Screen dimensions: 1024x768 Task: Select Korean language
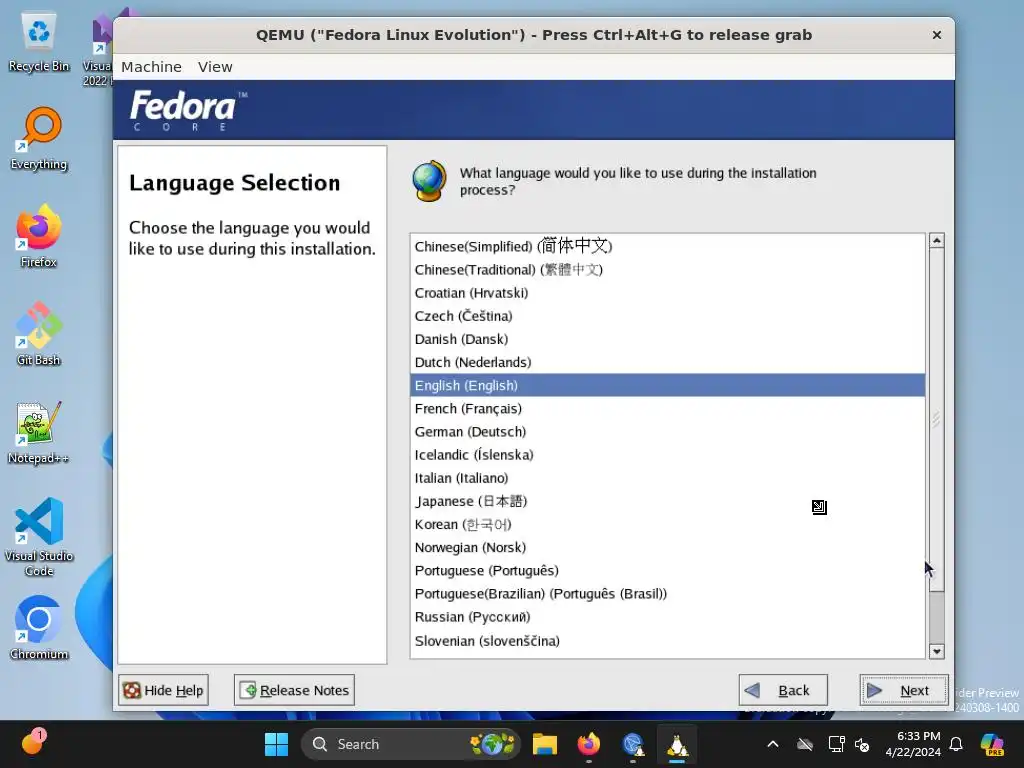coord(667,524)
